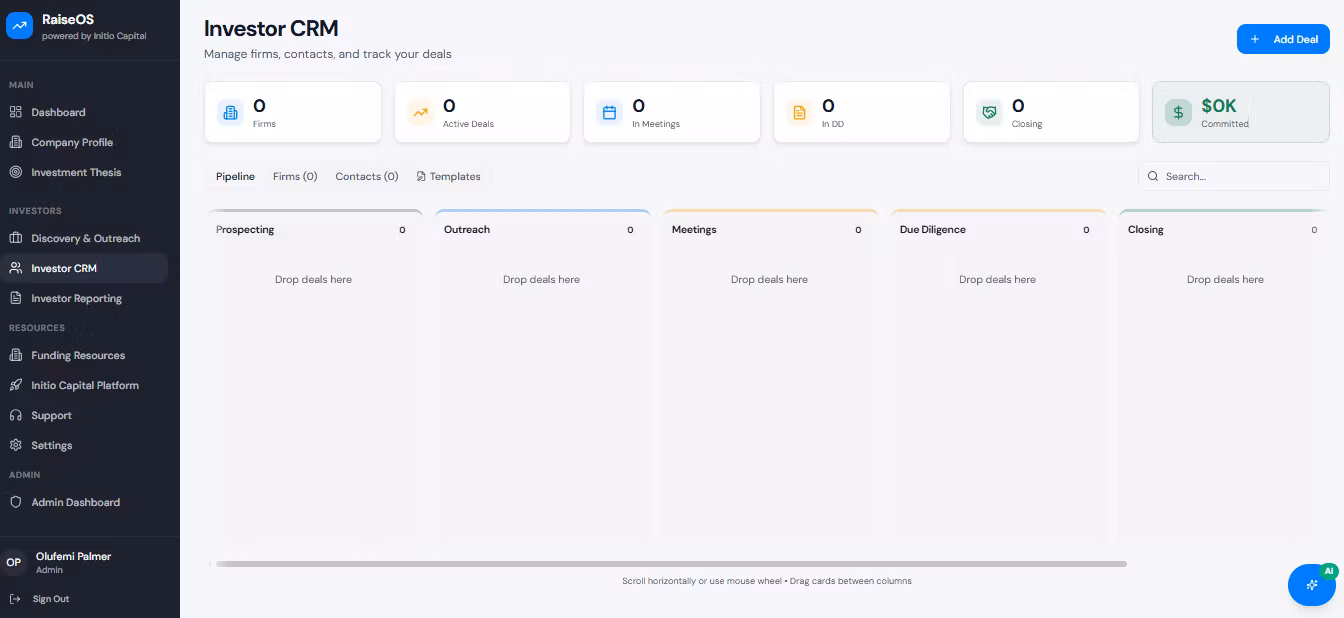Click the Add Deal button
The height and width of the screenshot is (618, 1344).
pos(1283,39)
